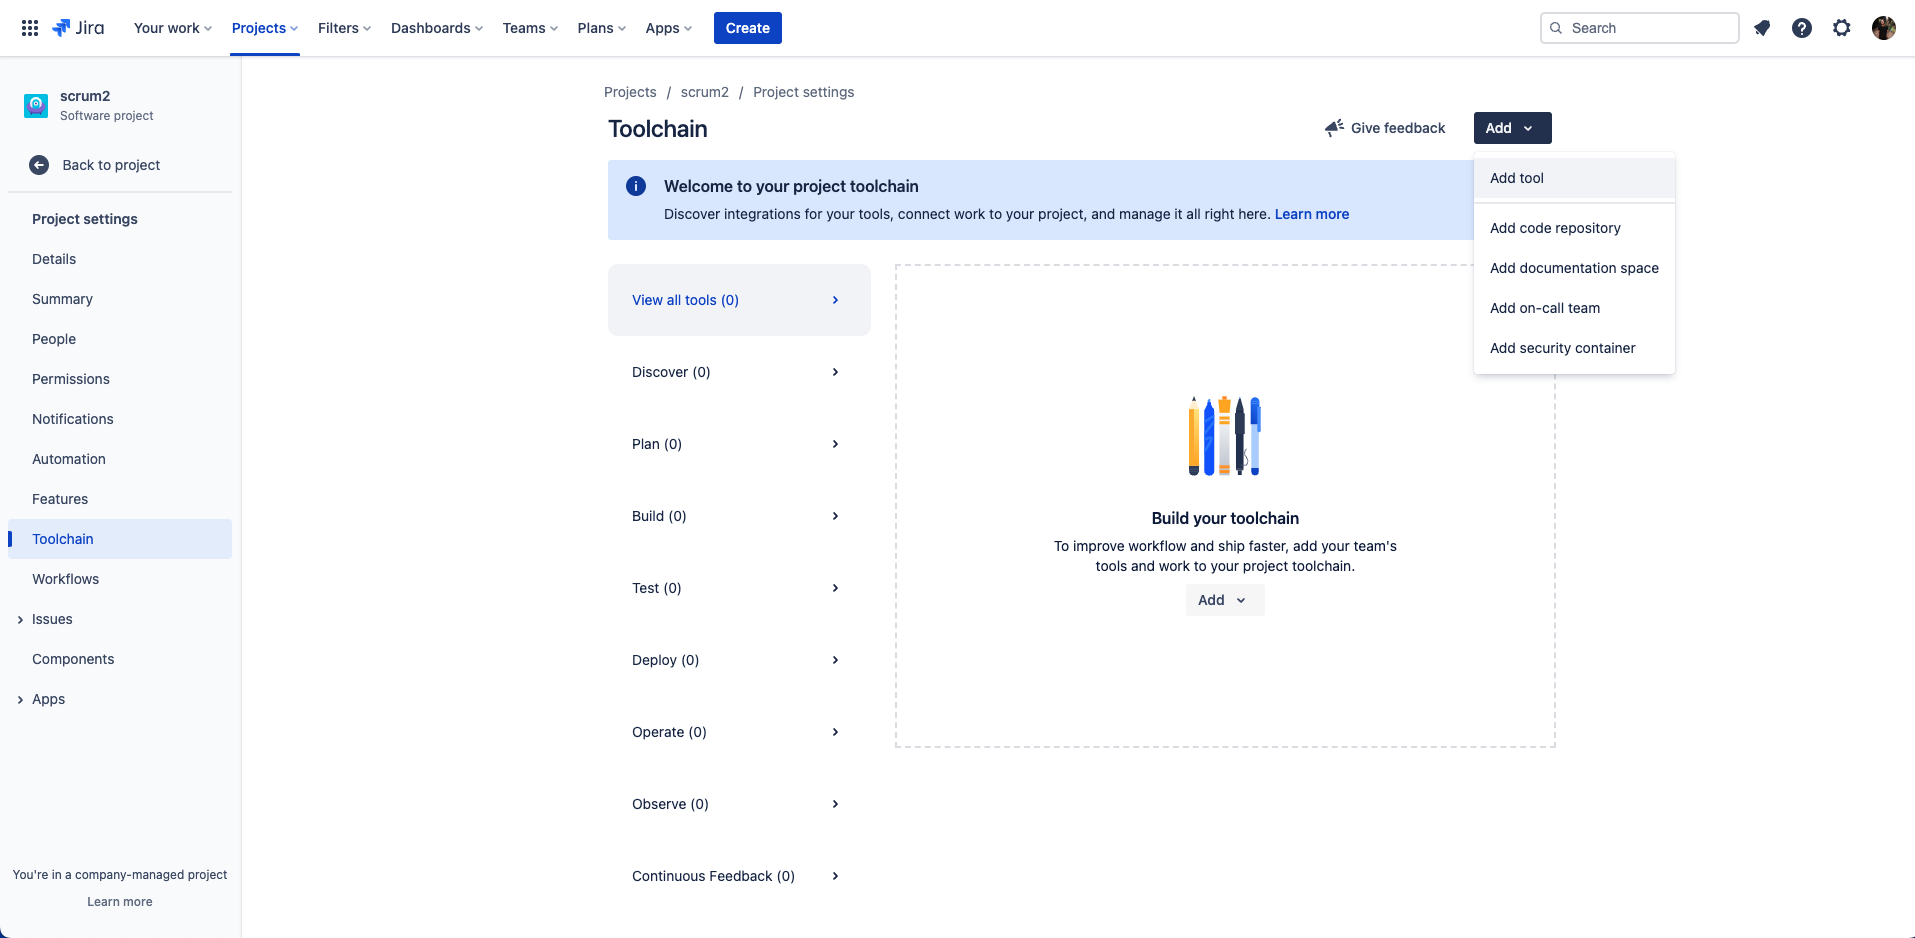Screen dimensions: 1915x938
Task: Open the Your work dropdown
Action: pyautogui.click(x=172, y=28)
